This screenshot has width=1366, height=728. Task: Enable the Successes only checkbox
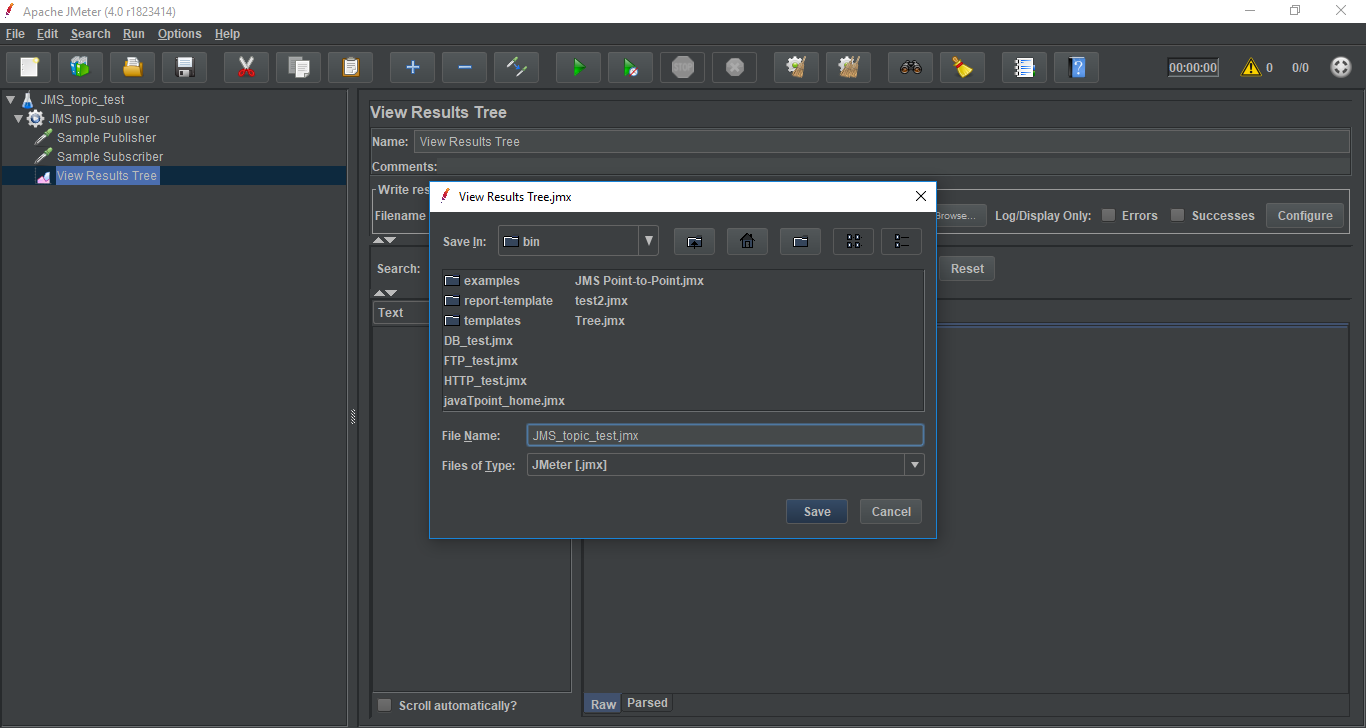1178,215
